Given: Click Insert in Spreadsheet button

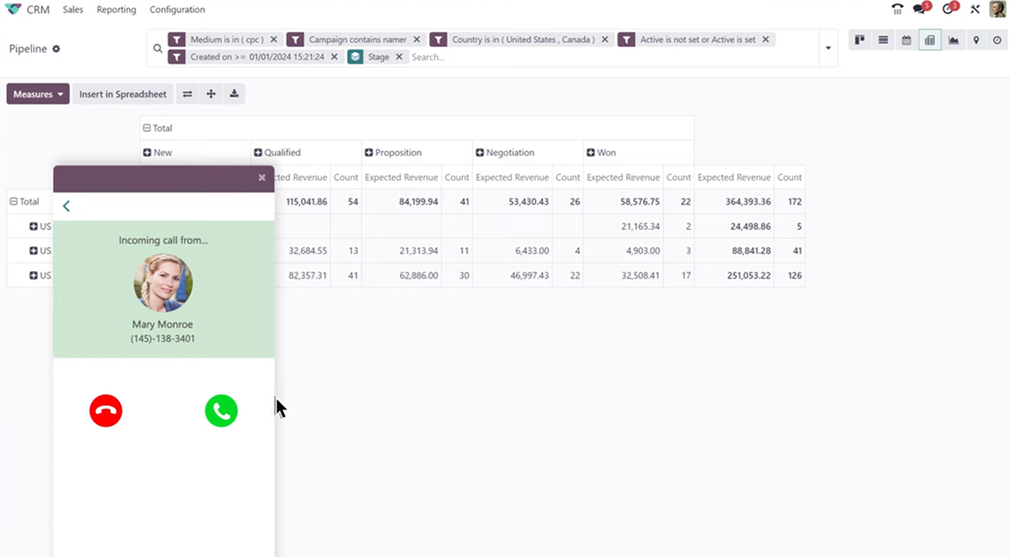Looking at the screenshot, I should tap(122, 94).
